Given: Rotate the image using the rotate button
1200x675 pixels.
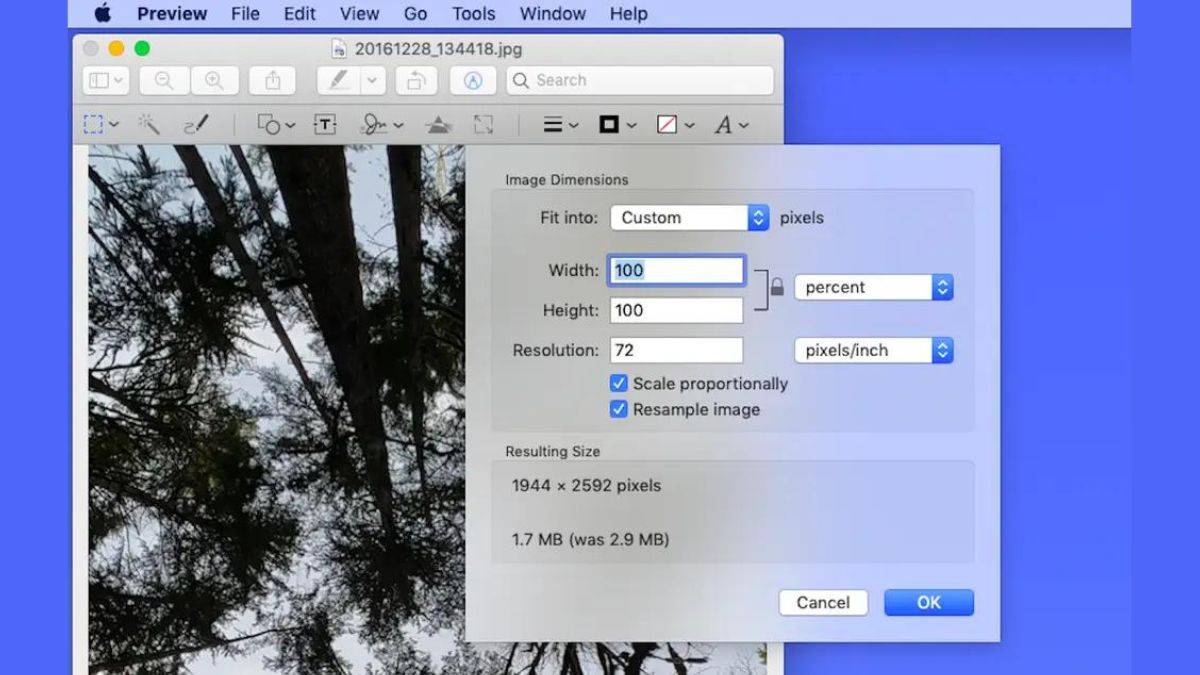Looking at the screenshot, I should [416, 80].
